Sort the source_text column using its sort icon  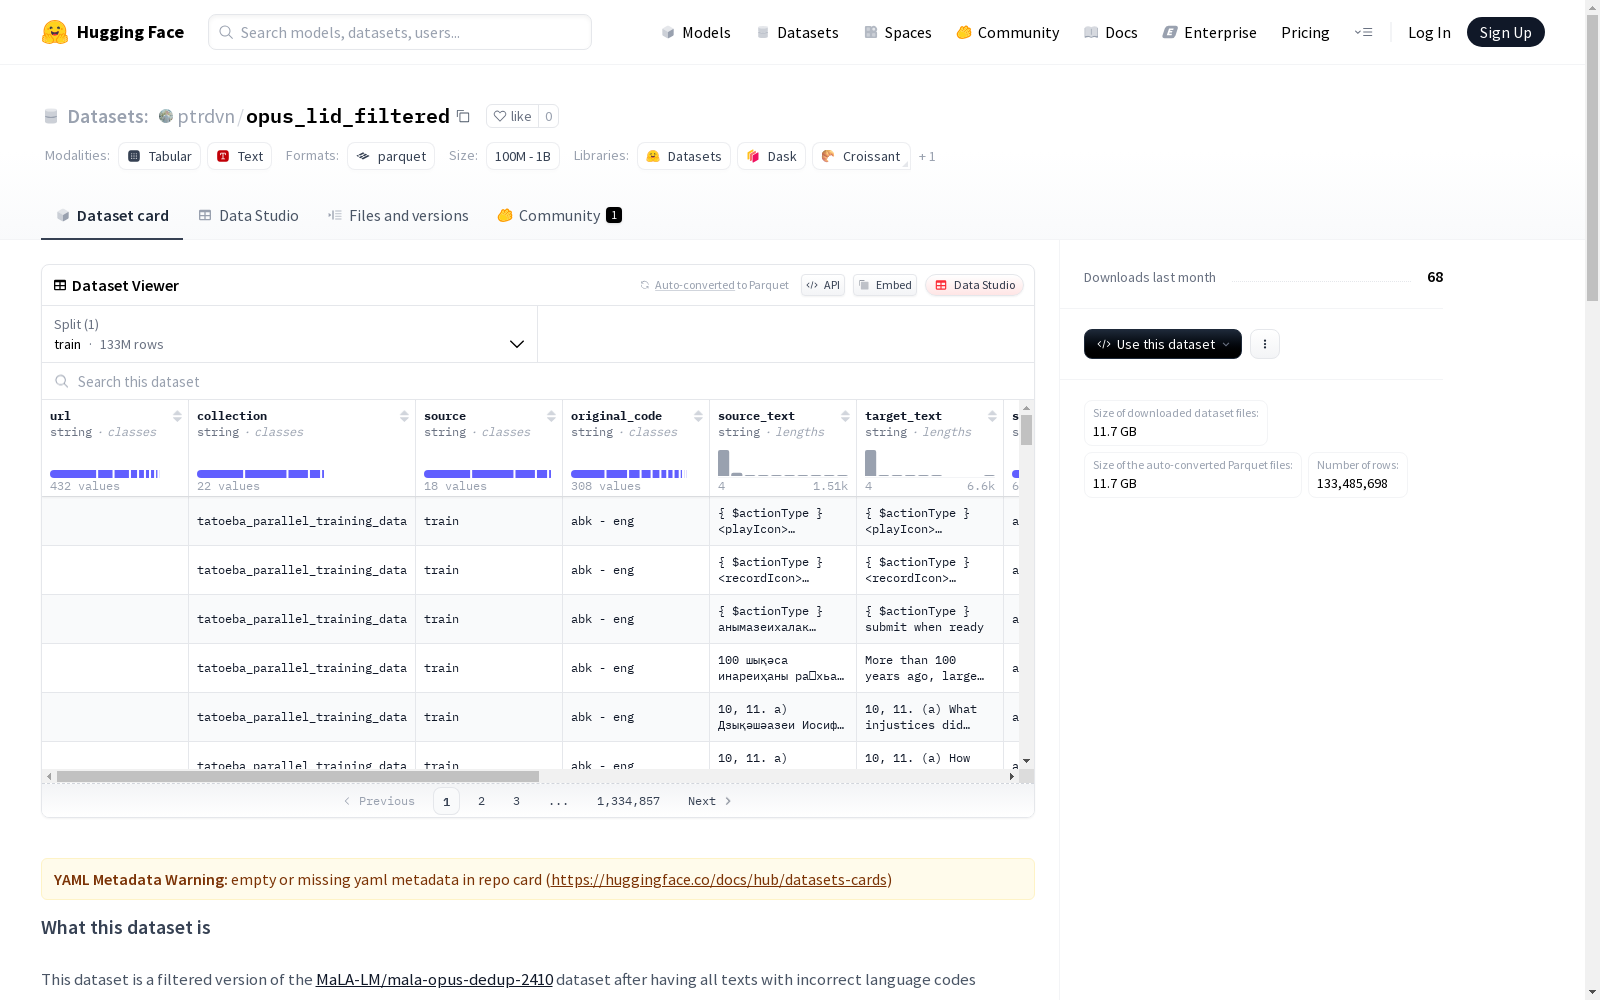(845, 416)
